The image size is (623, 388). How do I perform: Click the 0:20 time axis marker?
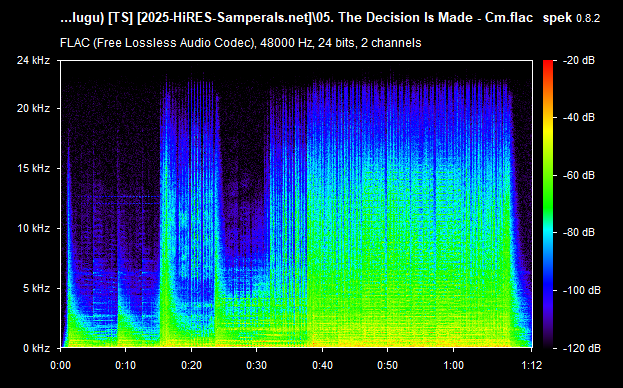click(192, 365)
